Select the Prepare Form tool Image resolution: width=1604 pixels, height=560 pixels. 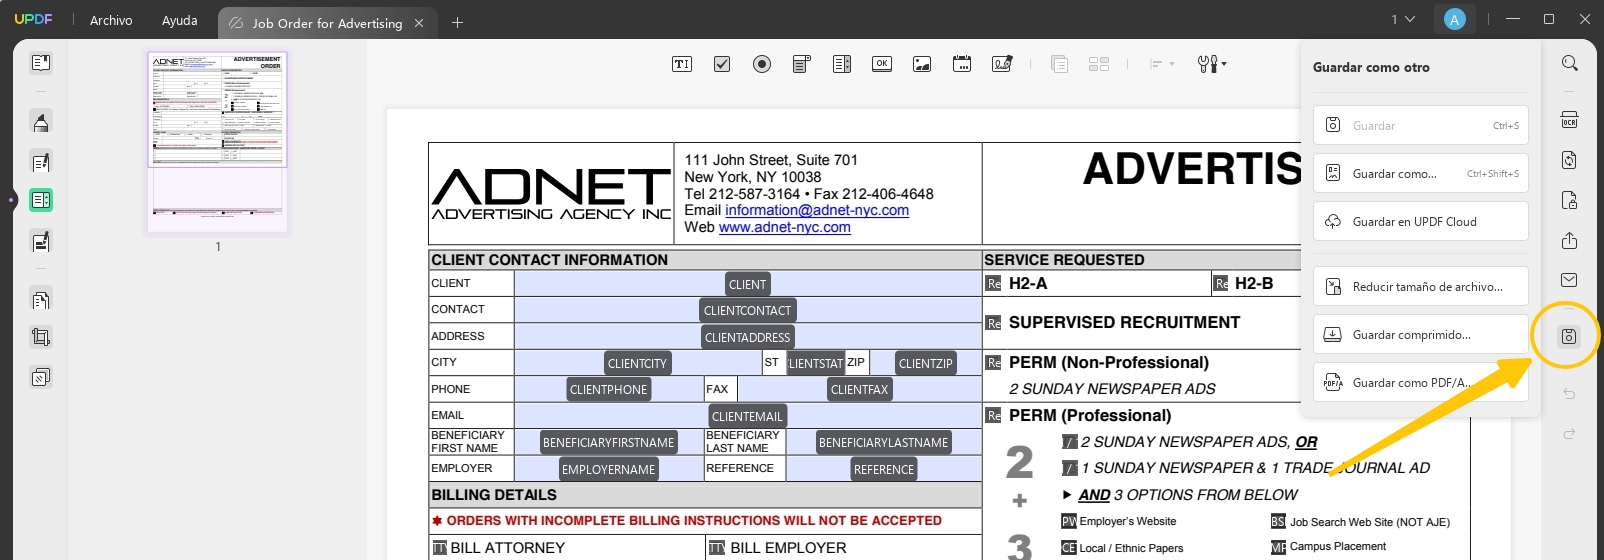(x=41, y=200)
